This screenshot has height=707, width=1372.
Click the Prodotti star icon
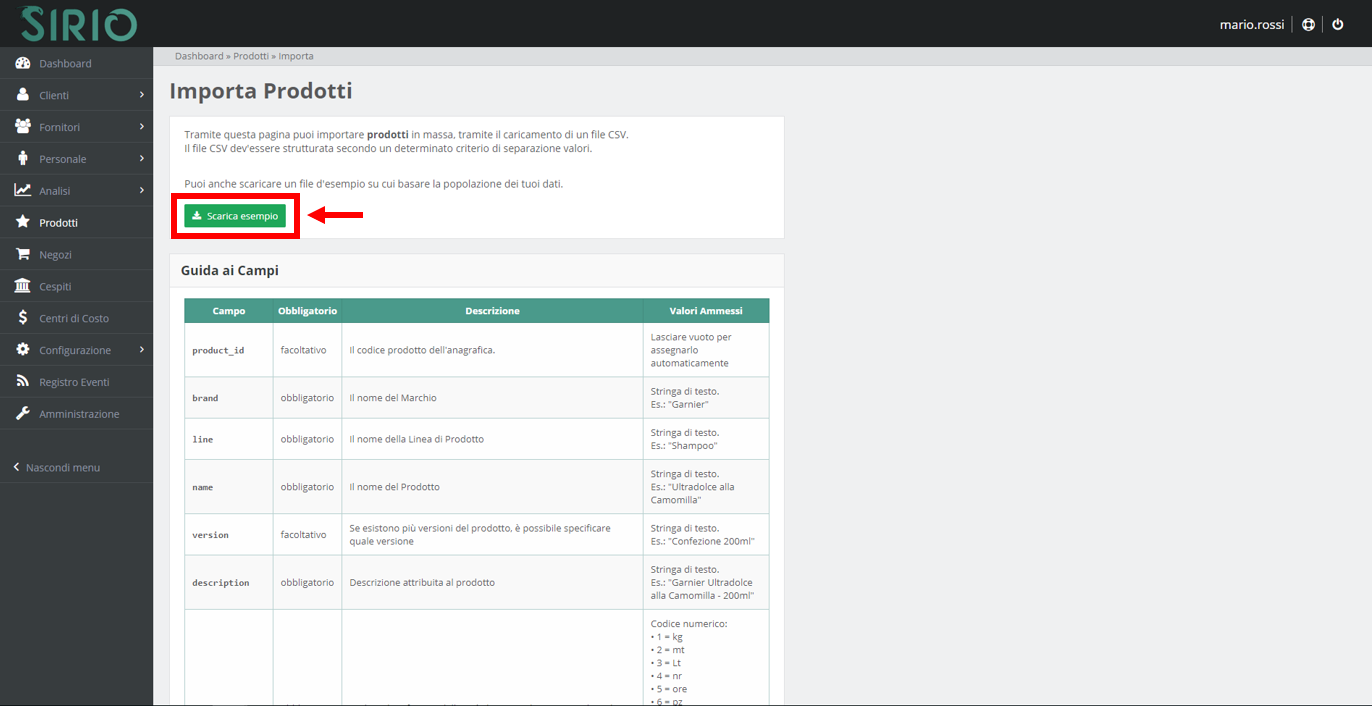(x=22, y=222)
